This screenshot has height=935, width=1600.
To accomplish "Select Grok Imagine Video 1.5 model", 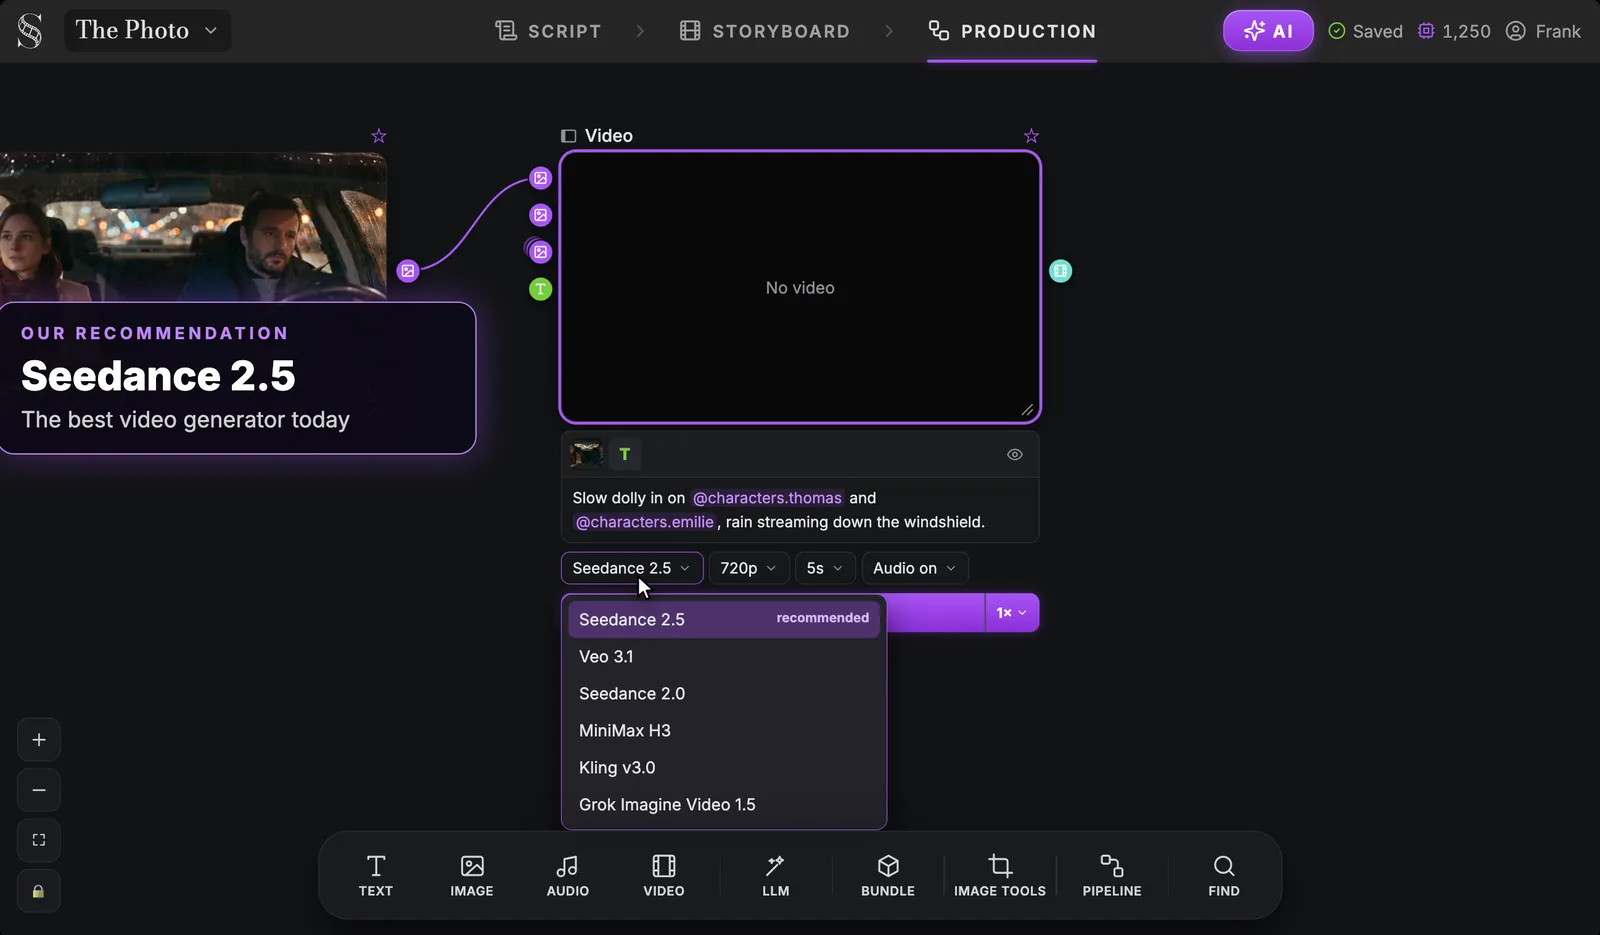I will (x=724, y=805).
